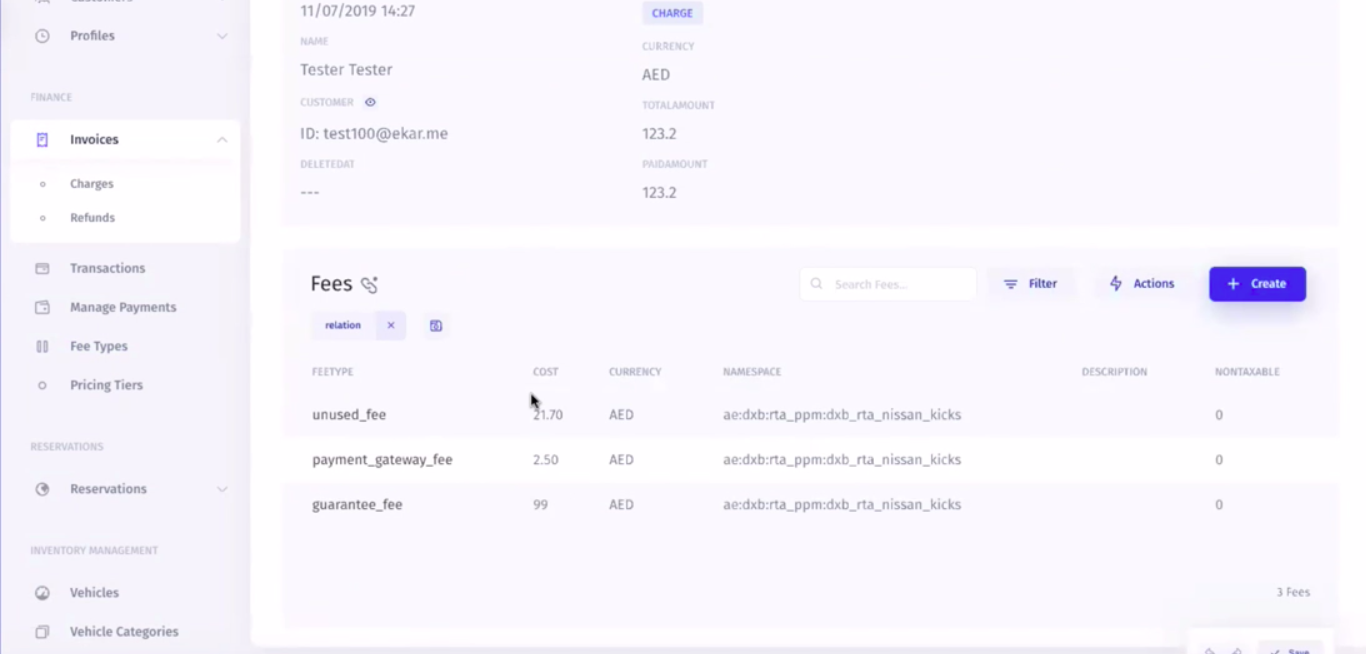Click the Save button at bottom right
The width and height of the screenshot is (1366, 654).
[x=1290, y=649]
